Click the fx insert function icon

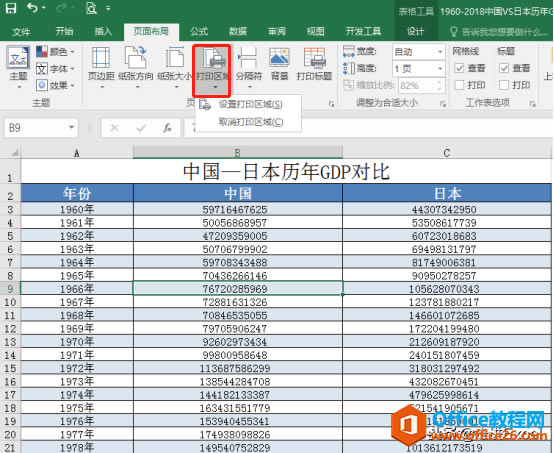point(167,128)
